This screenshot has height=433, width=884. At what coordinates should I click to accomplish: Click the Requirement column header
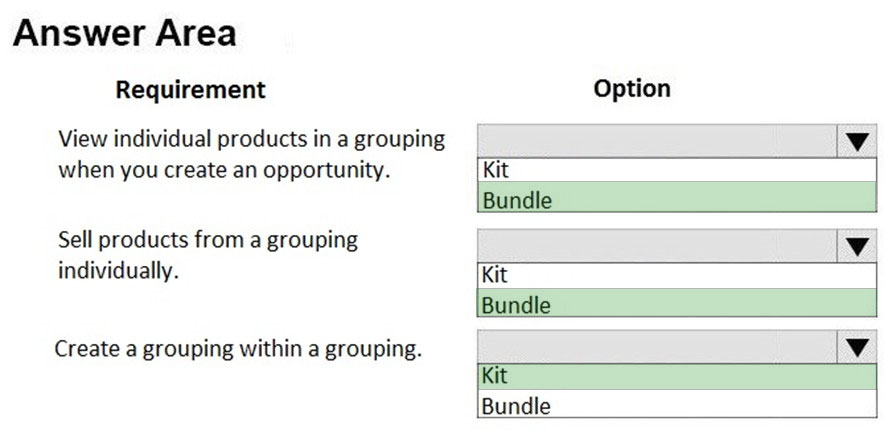pyautogui.click(x=190, y=90)
